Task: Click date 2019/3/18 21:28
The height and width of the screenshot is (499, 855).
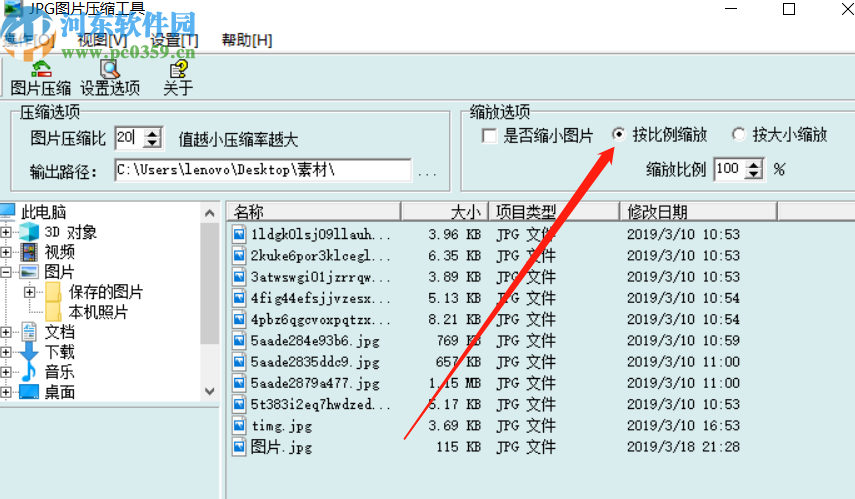Action: 683,447
